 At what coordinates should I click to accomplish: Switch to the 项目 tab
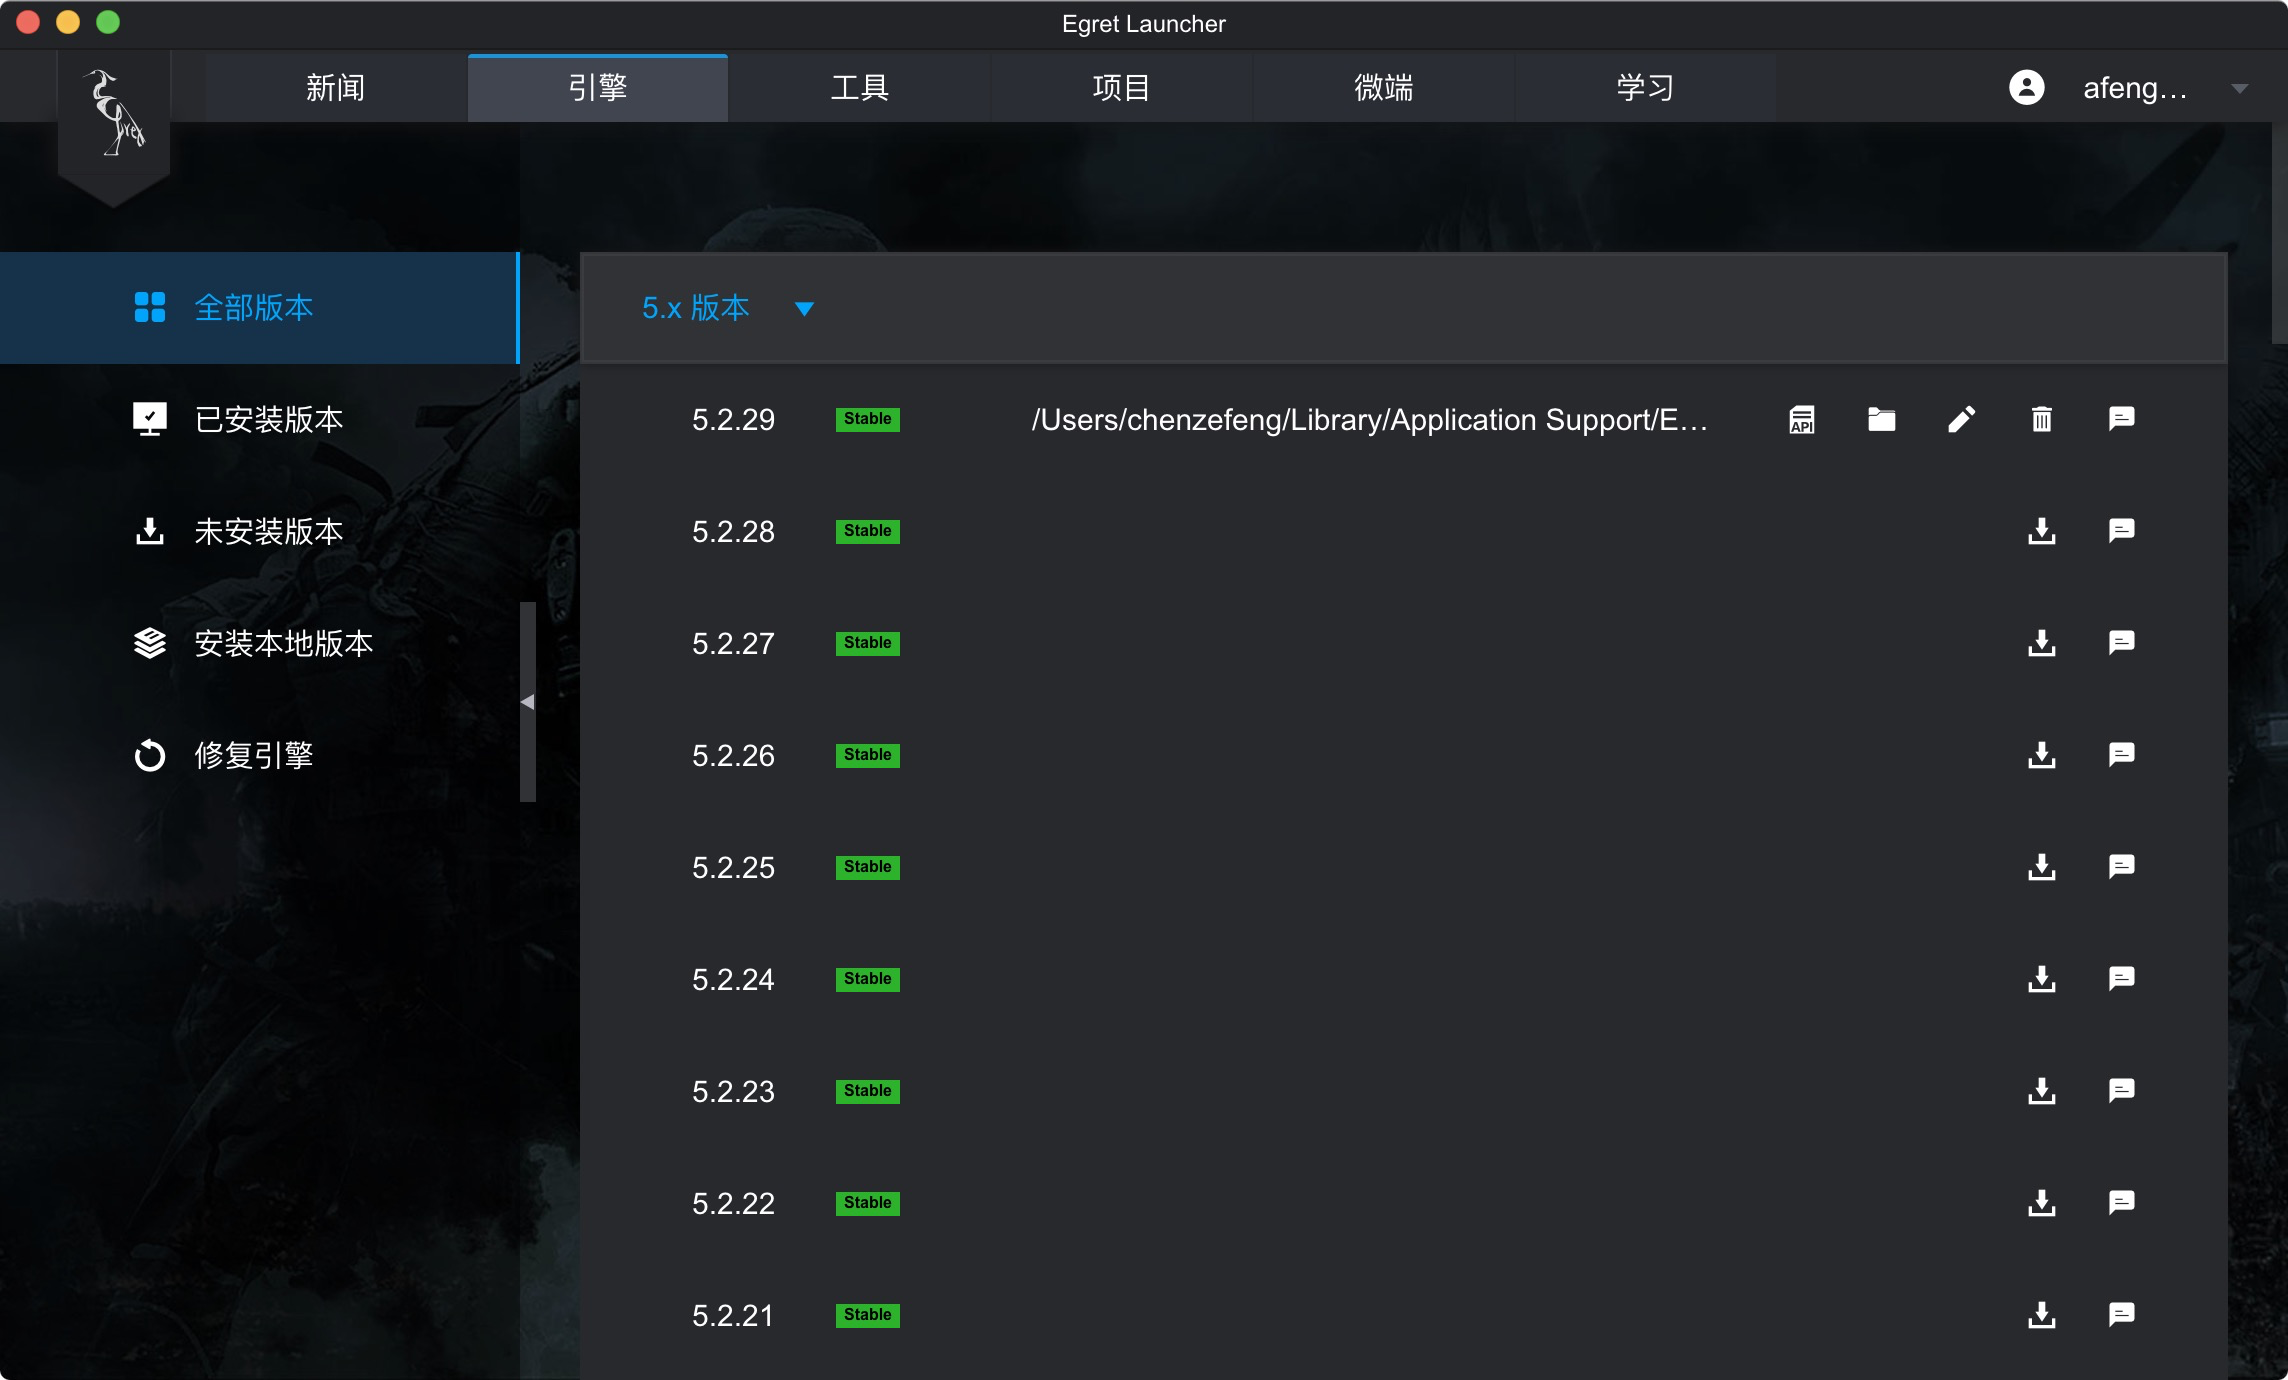pyautogui.click(x=1121, y=89)
